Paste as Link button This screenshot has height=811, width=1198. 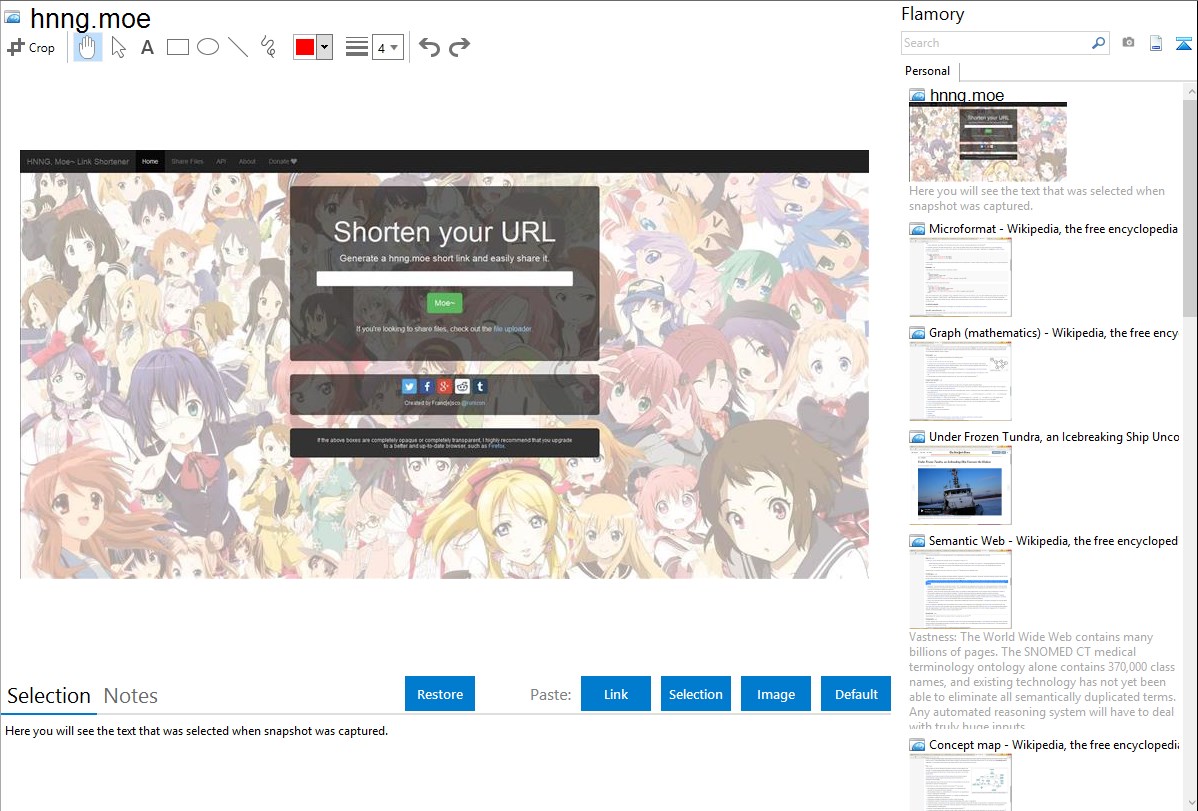(616, 694)
